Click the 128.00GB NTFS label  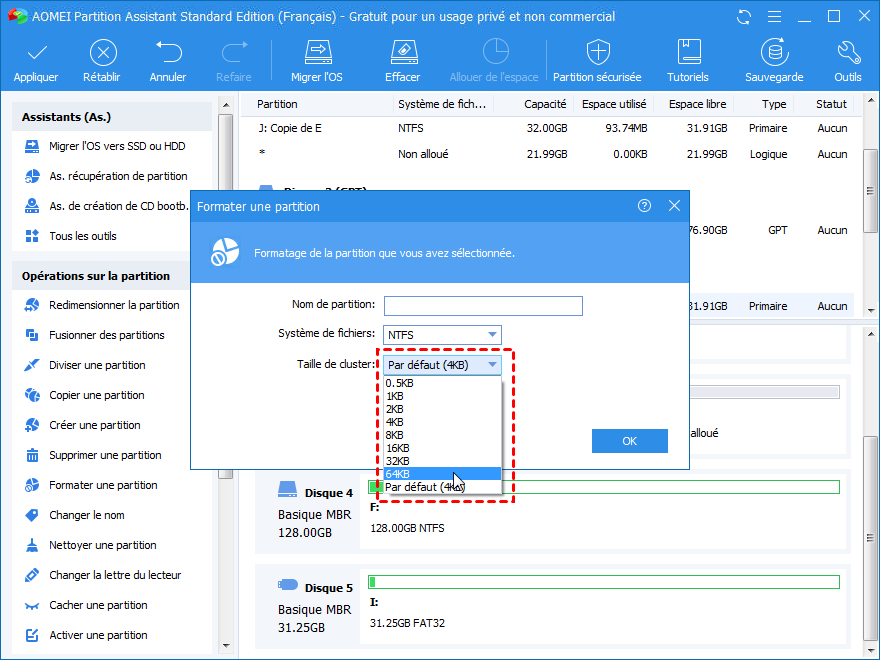pyautogui.click(x=407, y=529)
